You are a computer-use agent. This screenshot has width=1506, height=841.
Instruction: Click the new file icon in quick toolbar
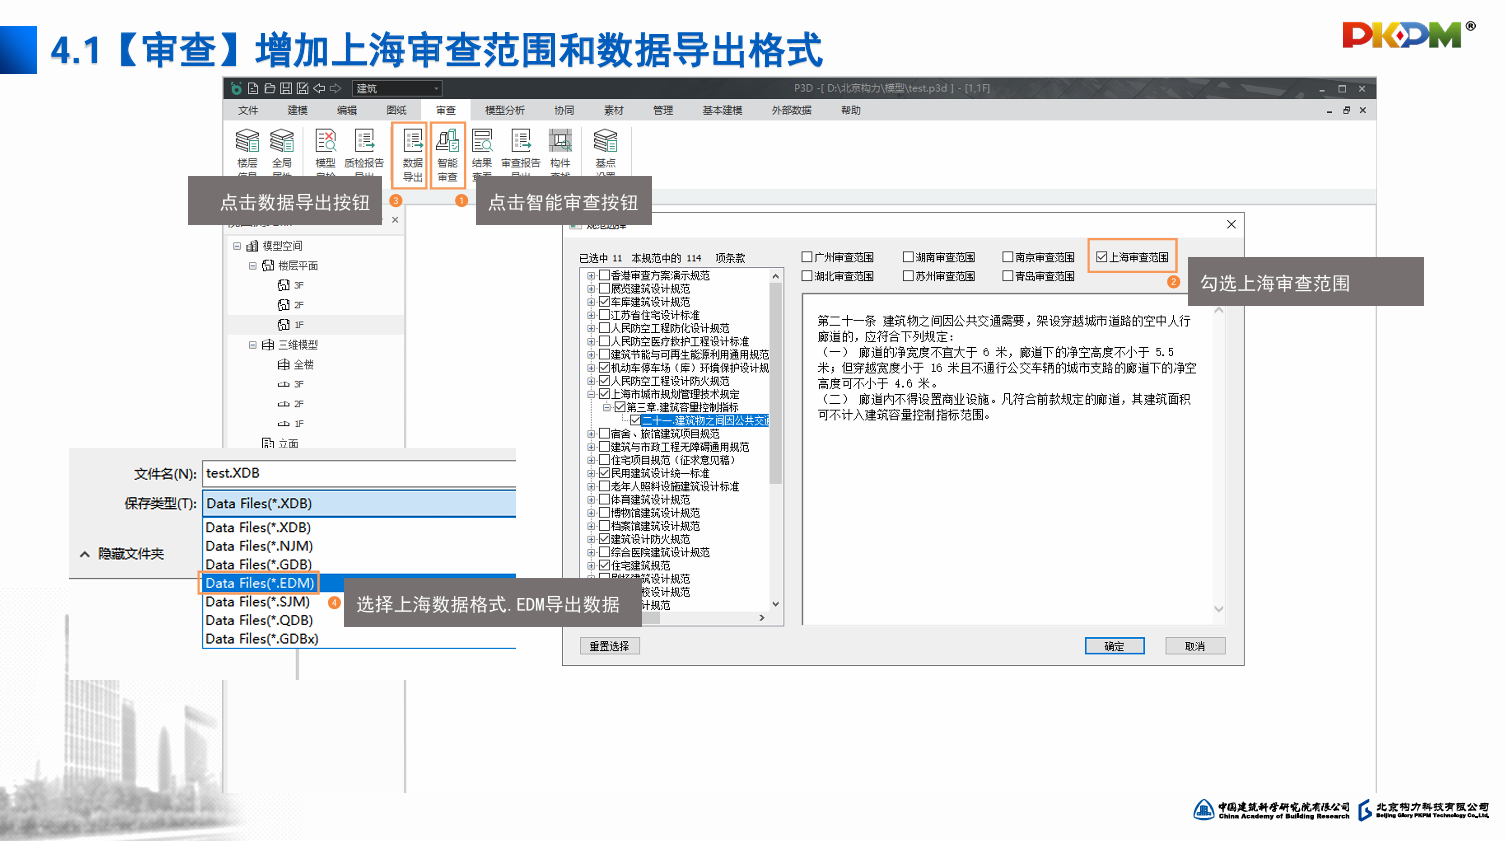tap(253, 88)
